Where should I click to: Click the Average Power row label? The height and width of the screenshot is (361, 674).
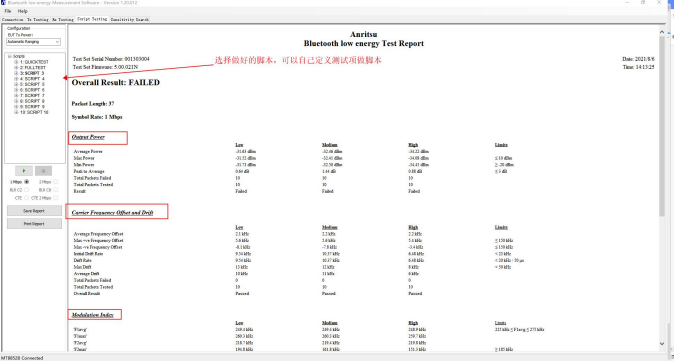88,152
